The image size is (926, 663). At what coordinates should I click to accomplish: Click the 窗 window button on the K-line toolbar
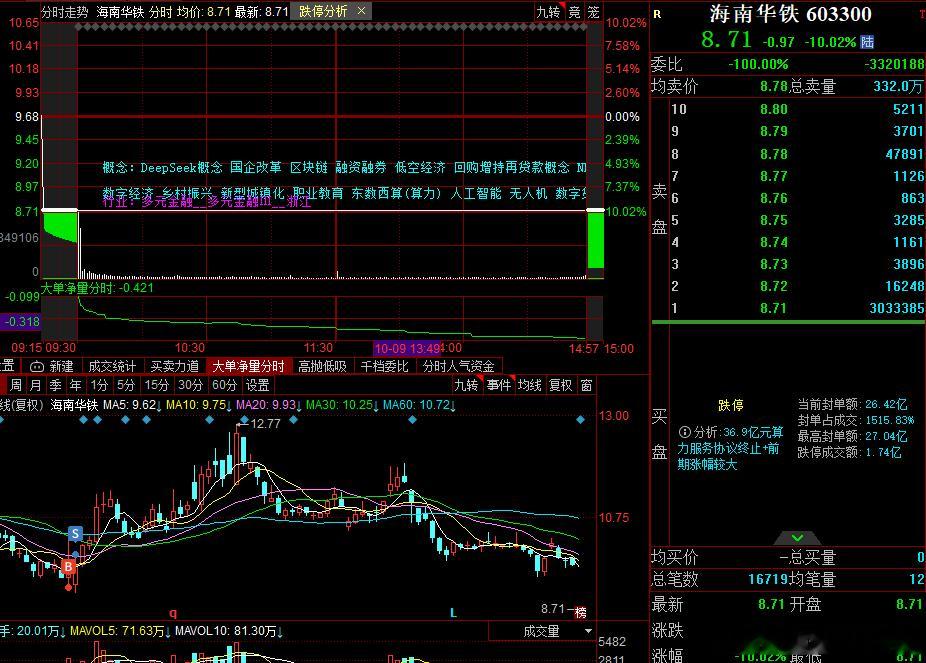(x=586, y=385)
